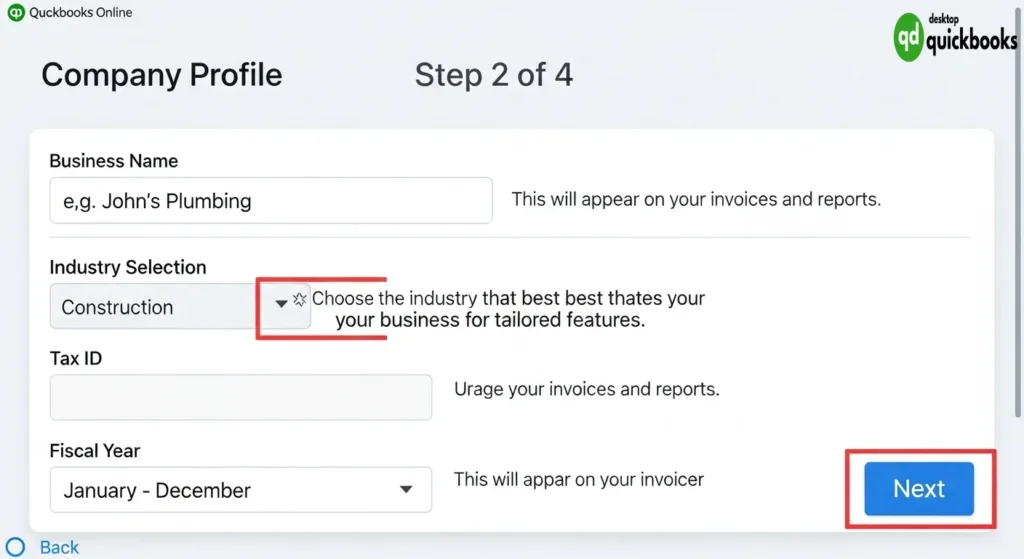
Task: Click the "Choose the industry" help text
Action: 508,309
